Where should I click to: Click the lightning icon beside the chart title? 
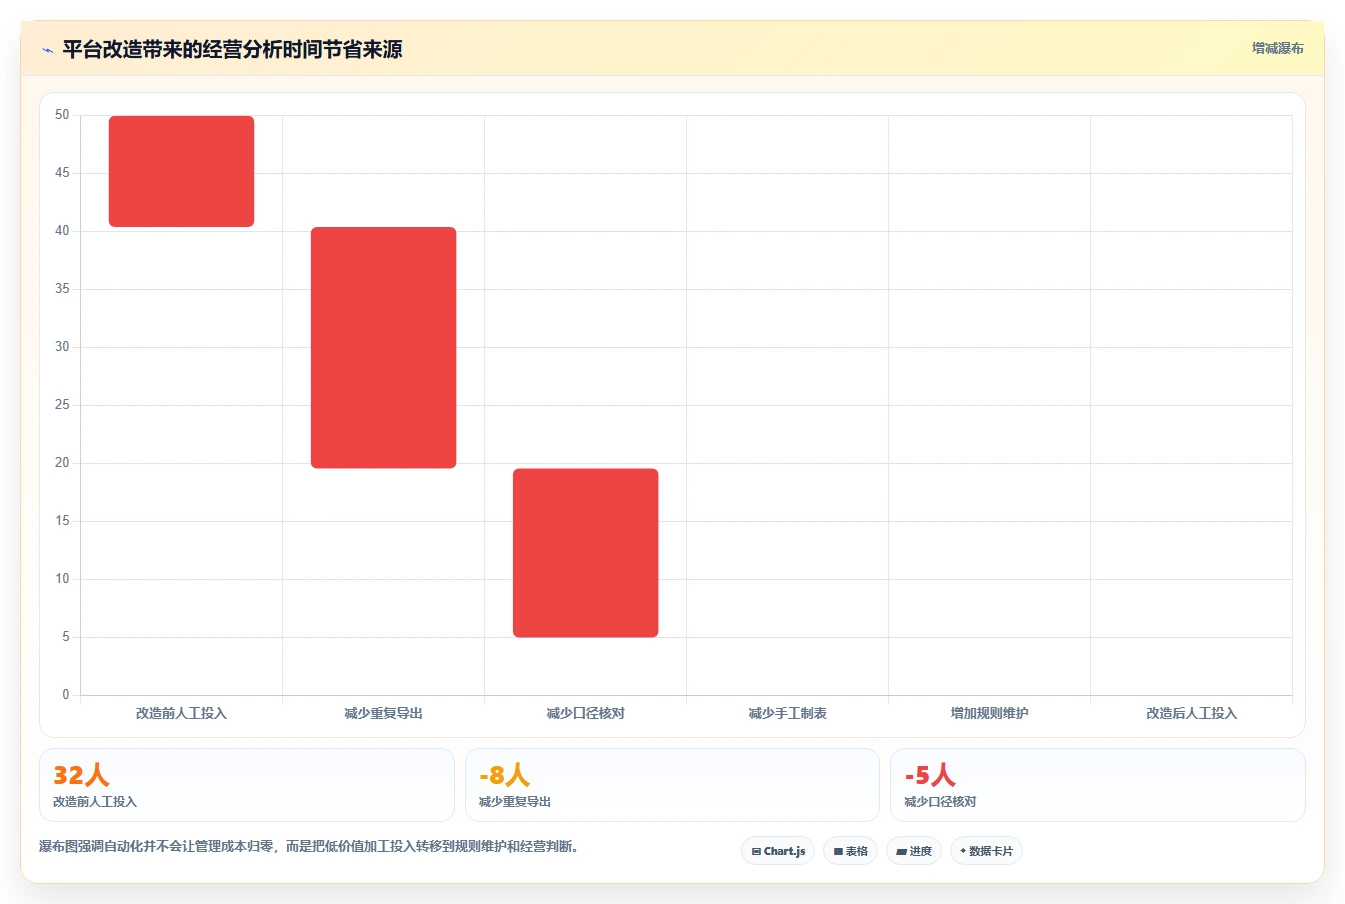(47, 50)
